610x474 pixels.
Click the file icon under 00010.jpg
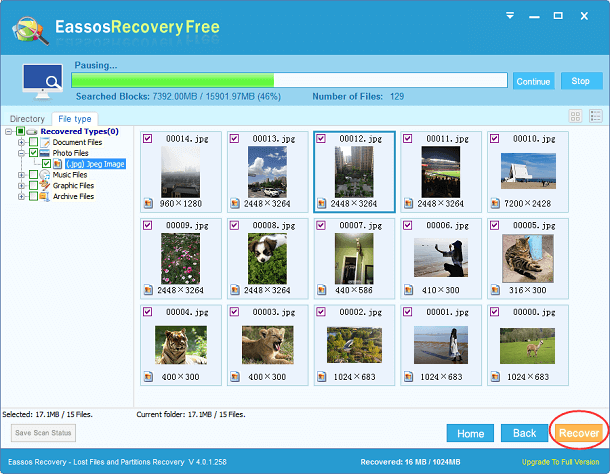(x=495, y=203)
